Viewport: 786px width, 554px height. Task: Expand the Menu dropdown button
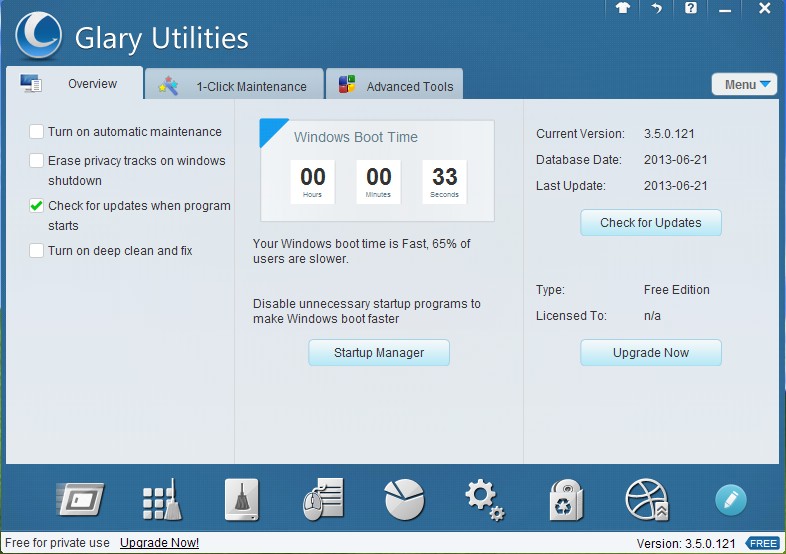(745, 85)
